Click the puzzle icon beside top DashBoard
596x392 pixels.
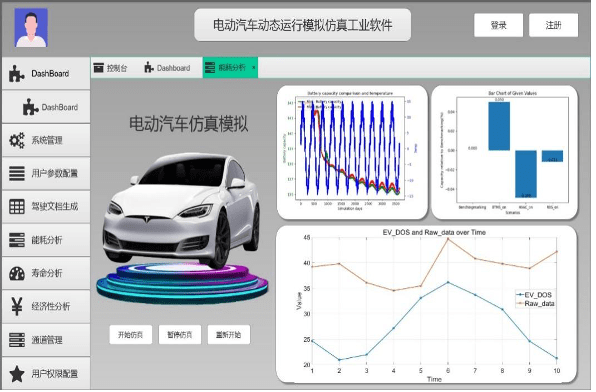[x=16, y=74]
